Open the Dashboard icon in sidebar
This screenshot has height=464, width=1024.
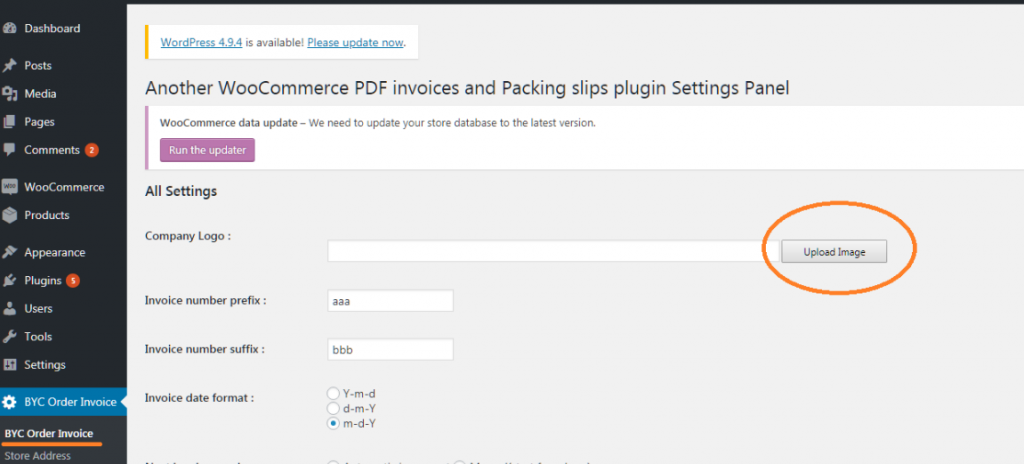9,29
